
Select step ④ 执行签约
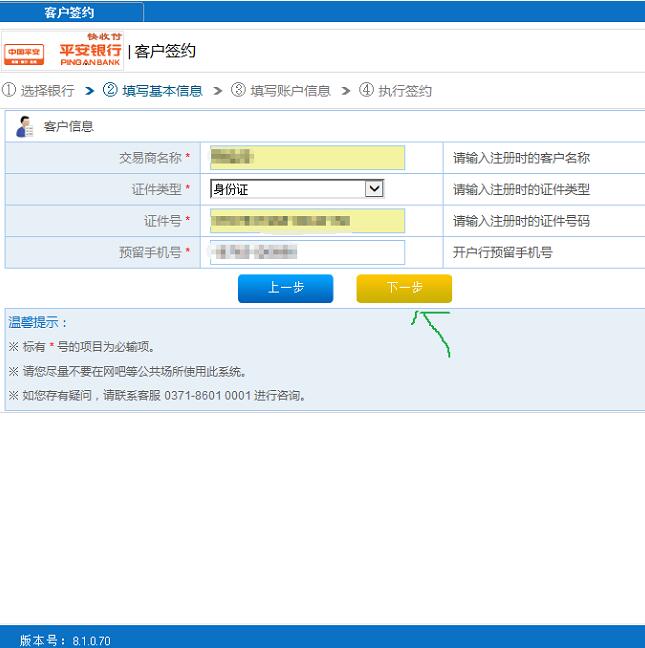pyautogui.click(x=395, y=91)
